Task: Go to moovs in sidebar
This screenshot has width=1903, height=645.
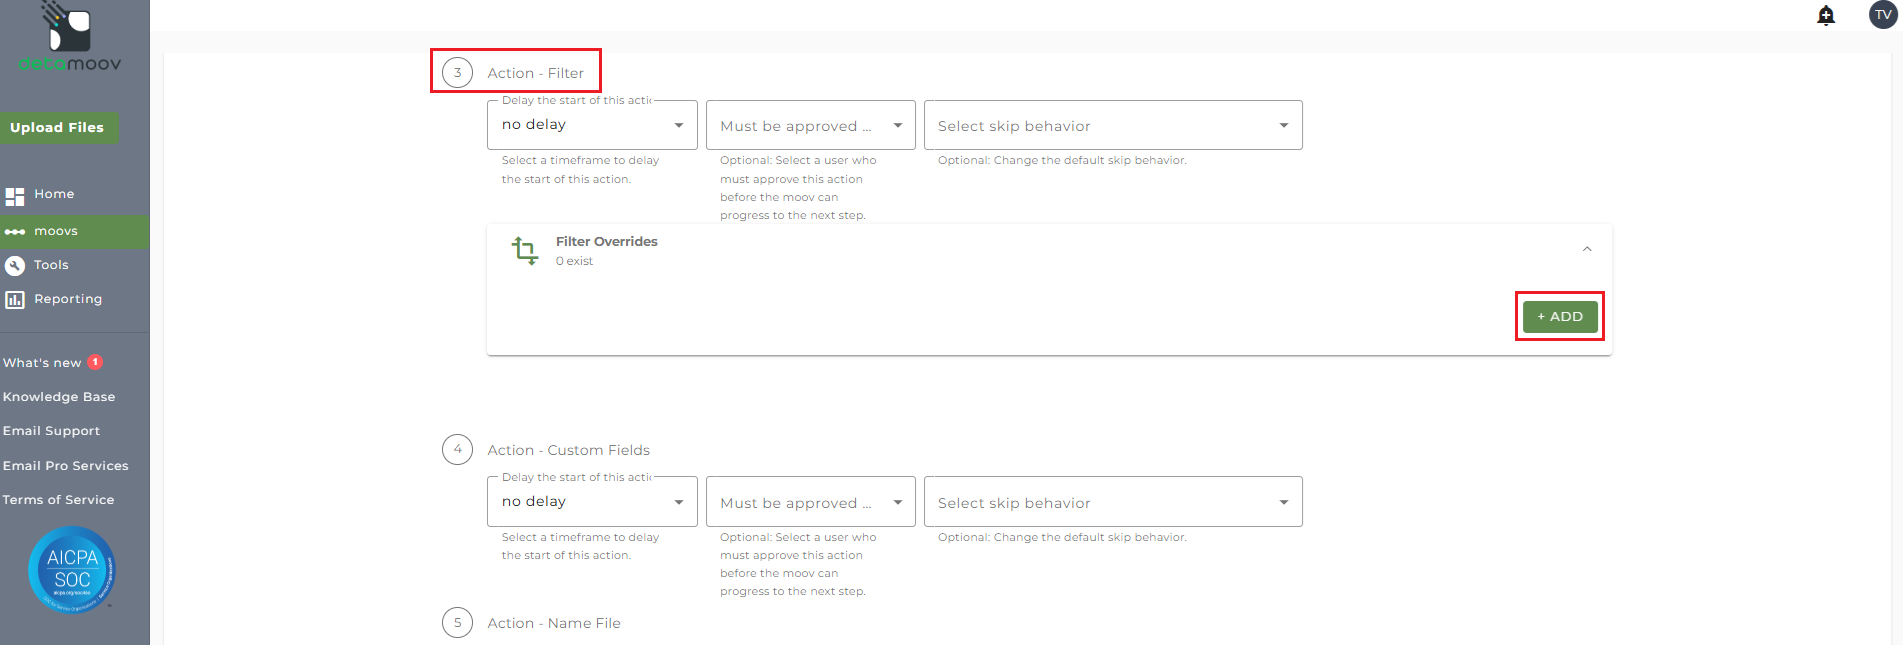Action: (56, 231)
